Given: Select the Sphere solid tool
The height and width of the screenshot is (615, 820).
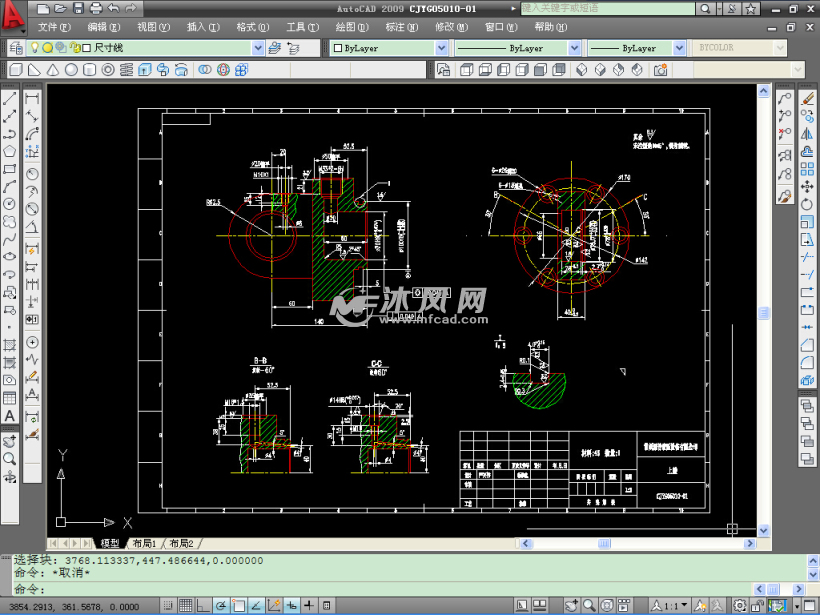Looking at the screenshot, I should click(71, 70).
